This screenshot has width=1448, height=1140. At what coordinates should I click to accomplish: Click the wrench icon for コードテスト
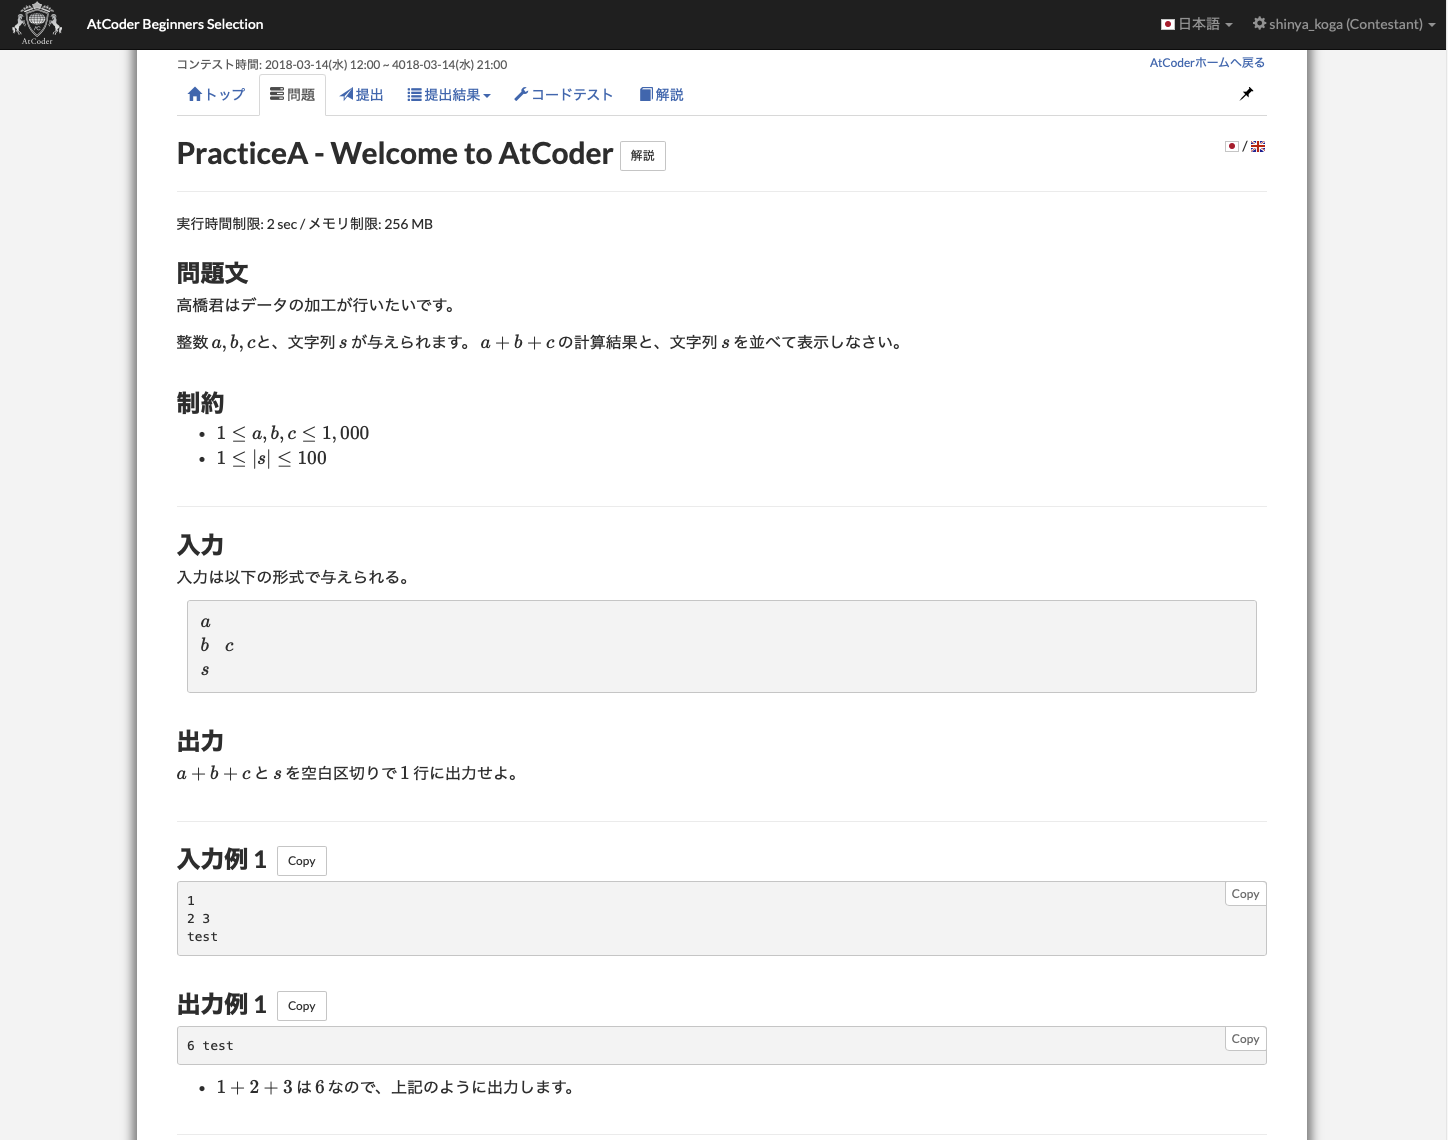coord(521,93)
